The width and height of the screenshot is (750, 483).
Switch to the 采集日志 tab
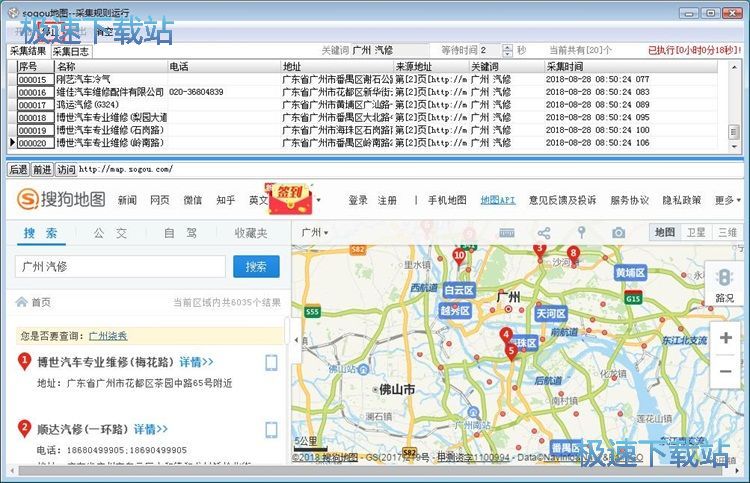coord(70,50)
